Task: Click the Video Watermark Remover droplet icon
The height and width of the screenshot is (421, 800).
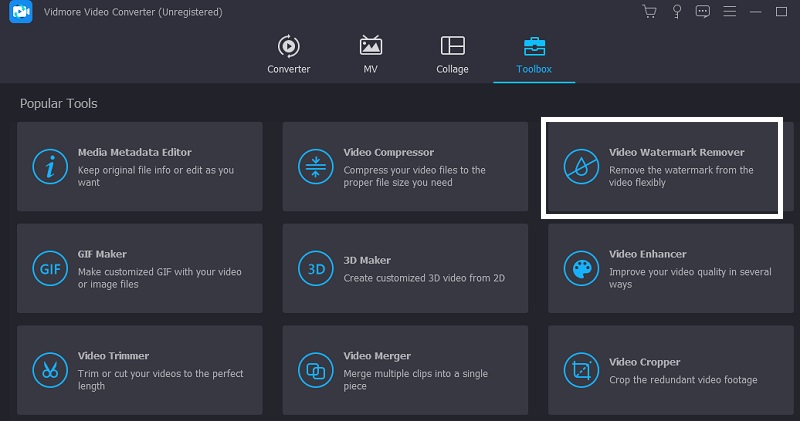Action: [581, 167]
